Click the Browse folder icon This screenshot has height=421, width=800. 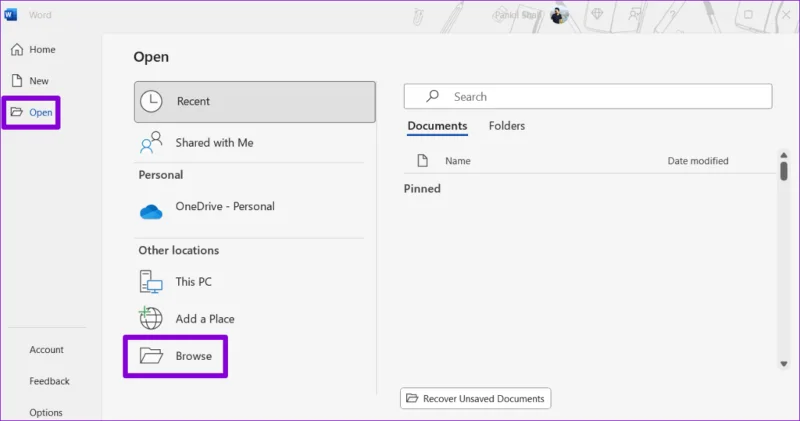point(151,356)
